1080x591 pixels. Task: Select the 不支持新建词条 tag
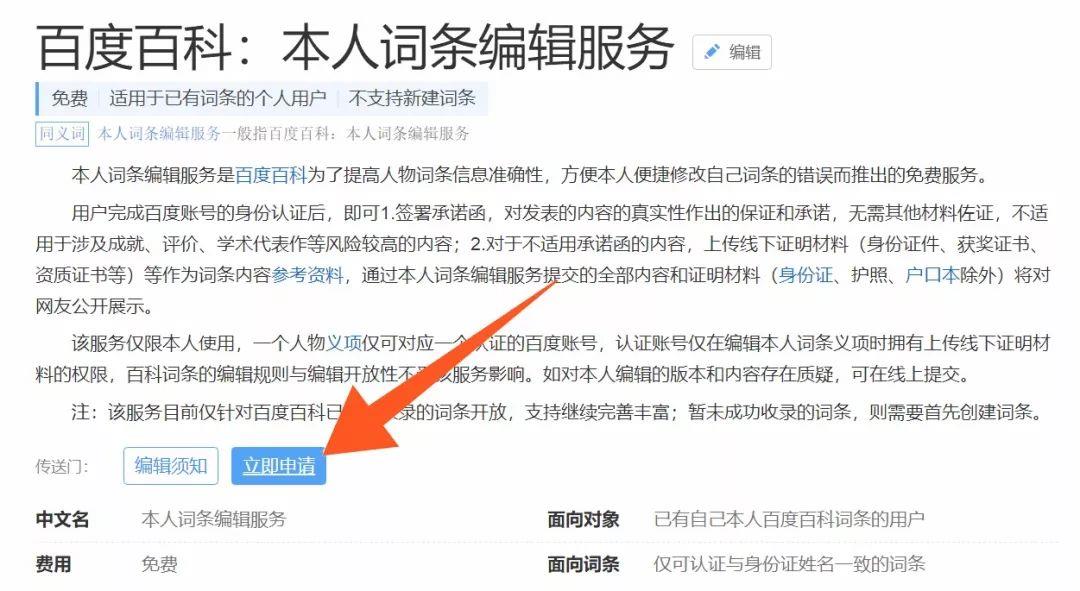(412, 98)
